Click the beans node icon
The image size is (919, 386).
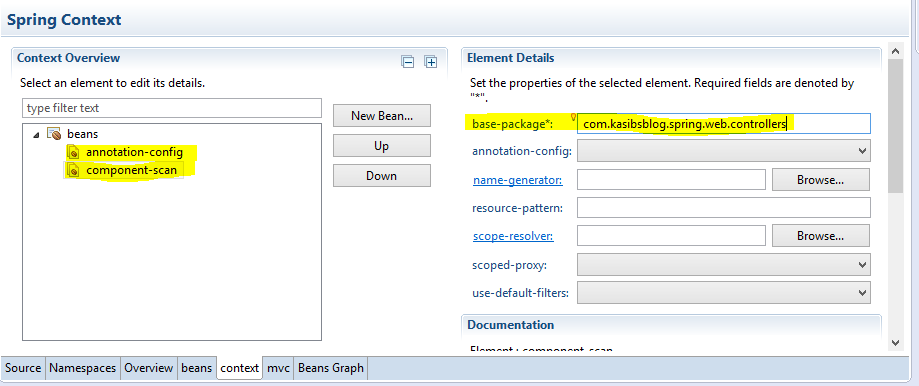pyautogui.click(x=55, y=134)
